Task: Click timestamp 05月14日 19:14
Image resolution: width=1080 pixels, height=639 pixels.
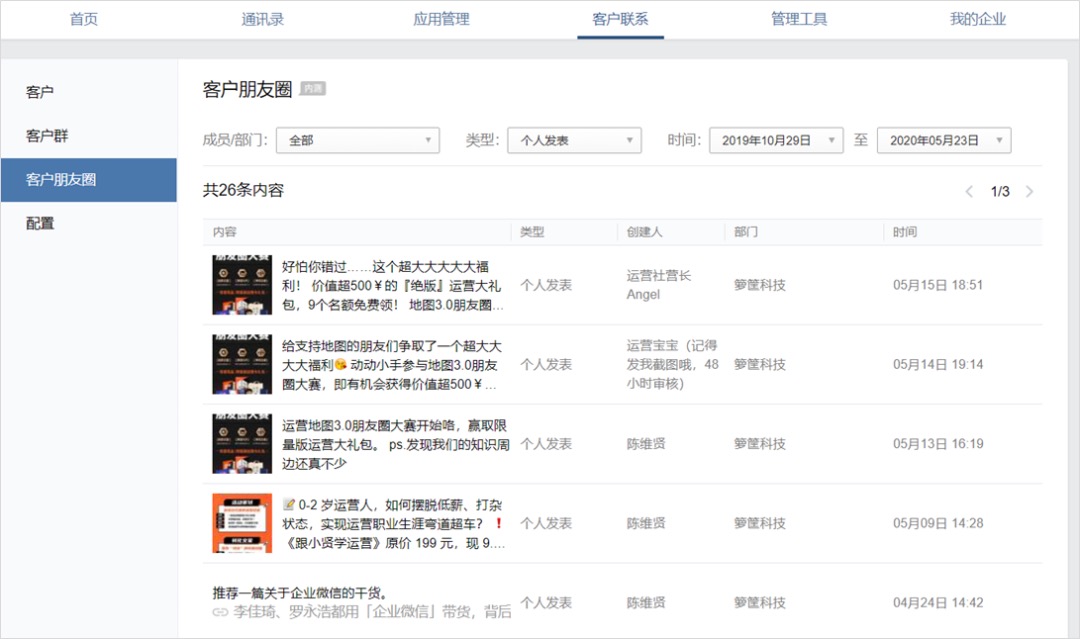Action: [x=938, y=364]
